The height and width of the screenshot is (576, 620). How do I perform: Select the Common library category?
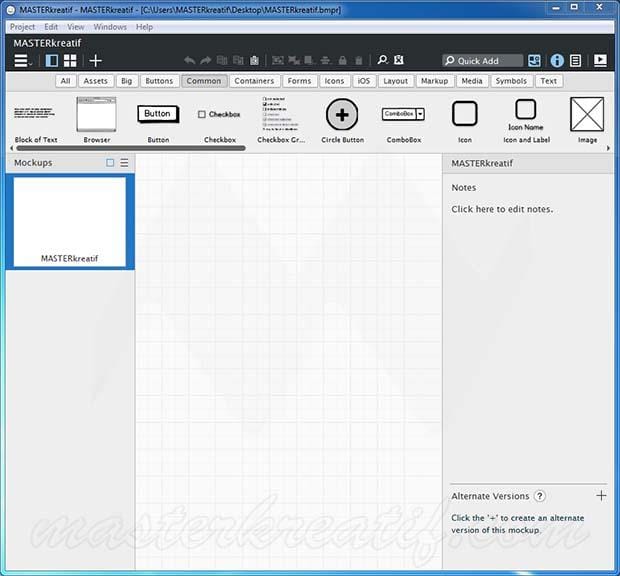click(x=204, y=81)
